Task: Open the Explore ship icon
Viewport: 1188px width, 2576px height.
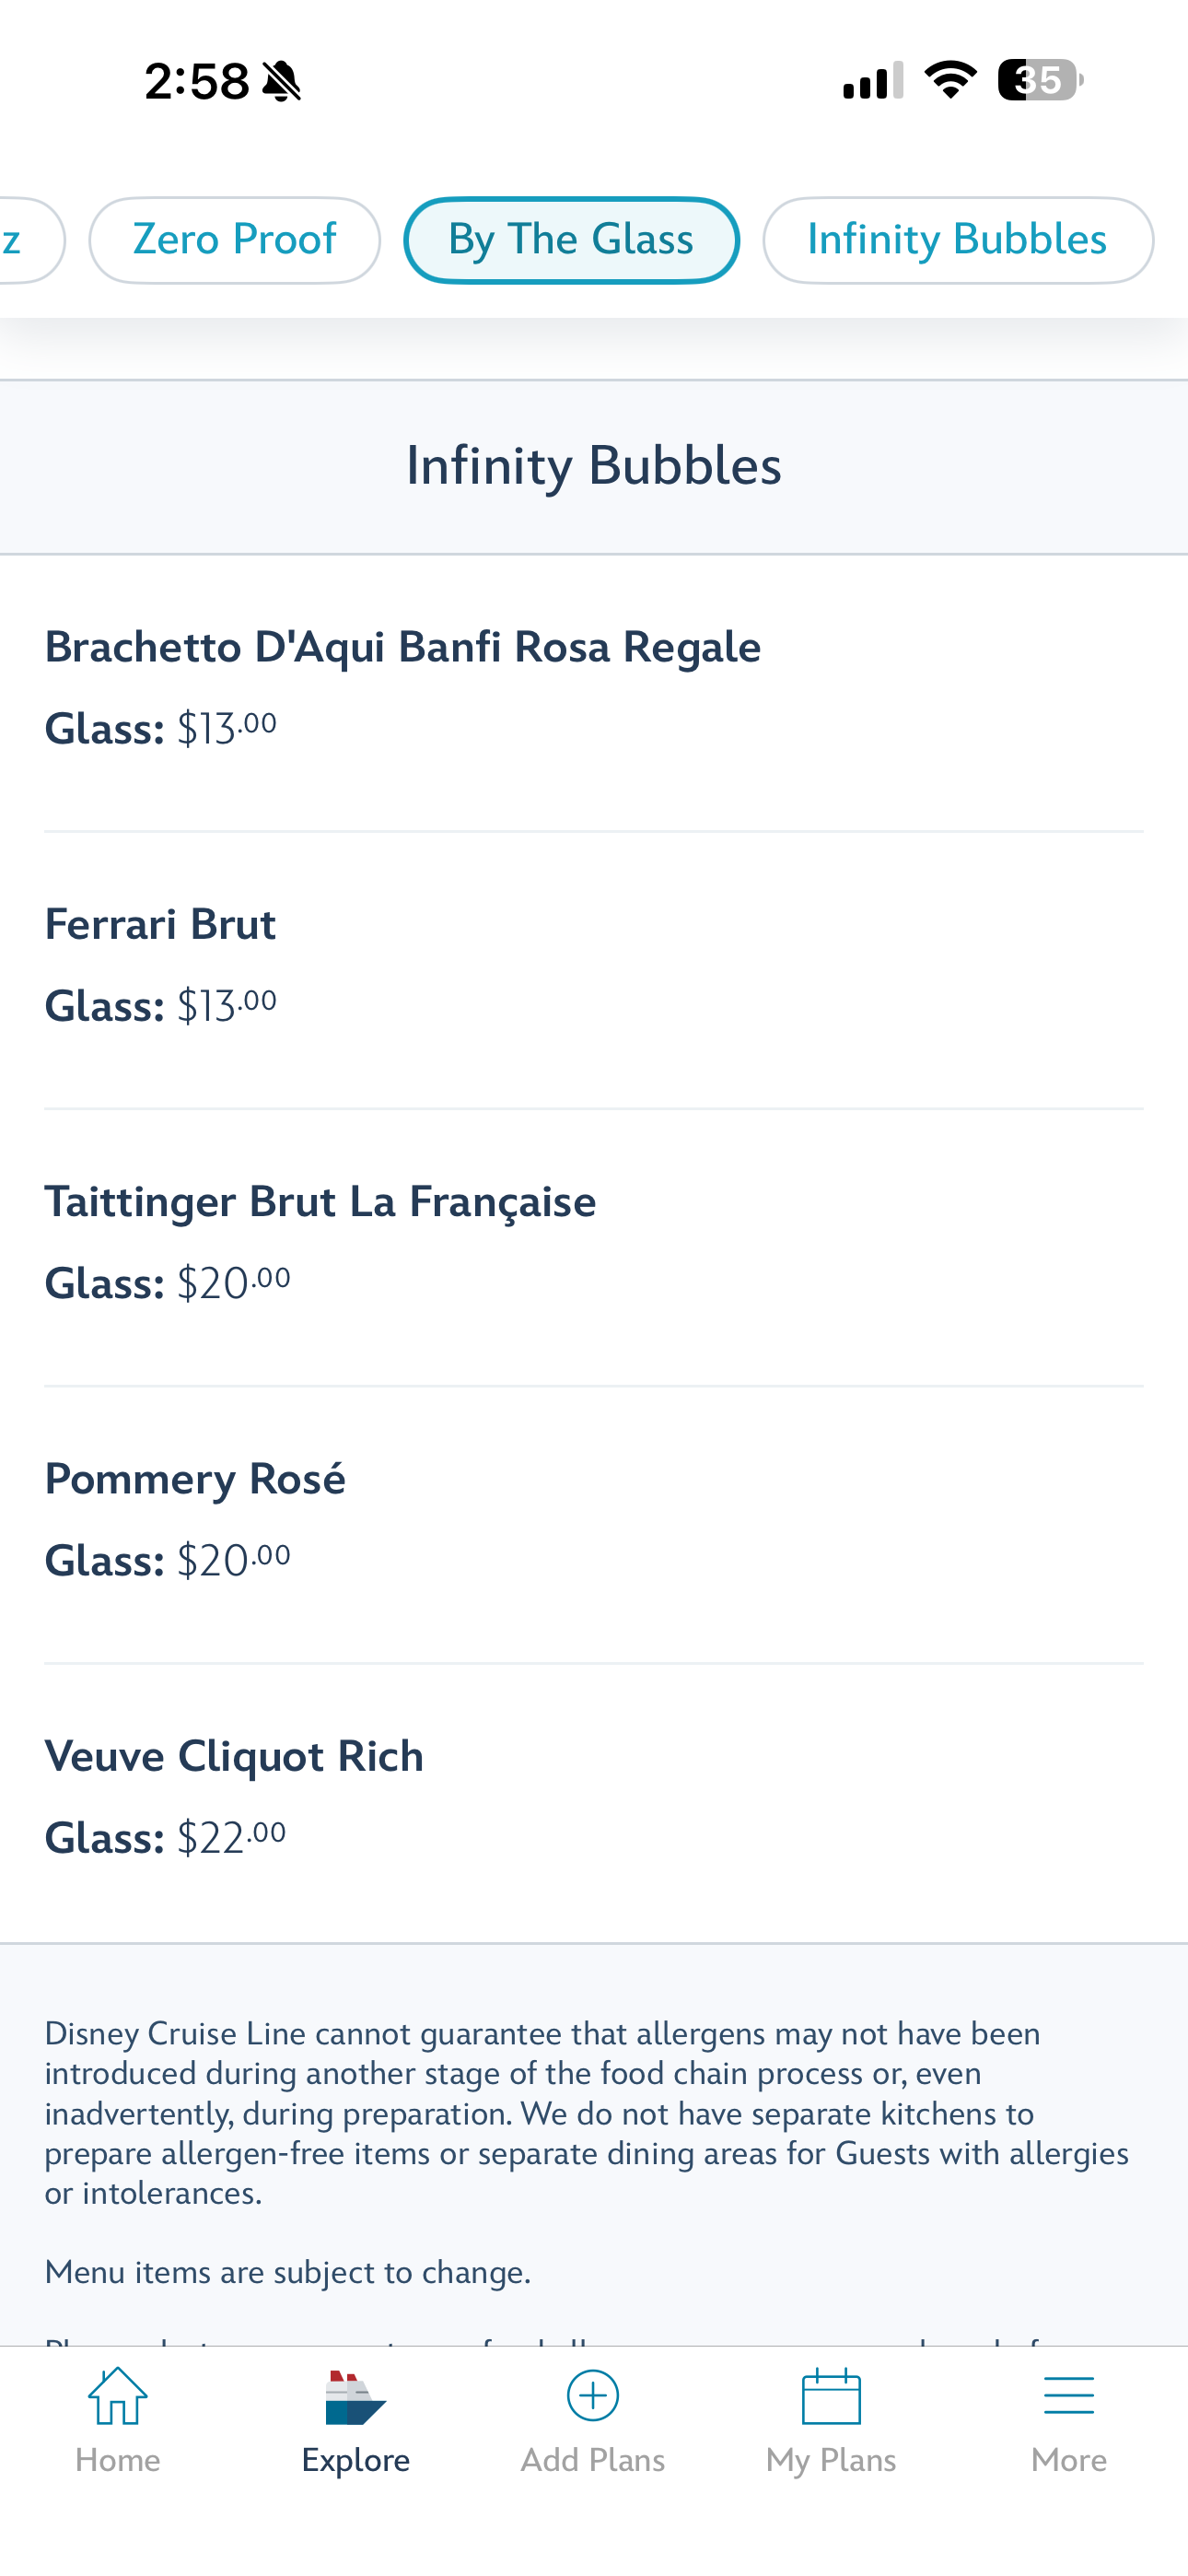Action: pyautogui.click(x=355, y=2398)
